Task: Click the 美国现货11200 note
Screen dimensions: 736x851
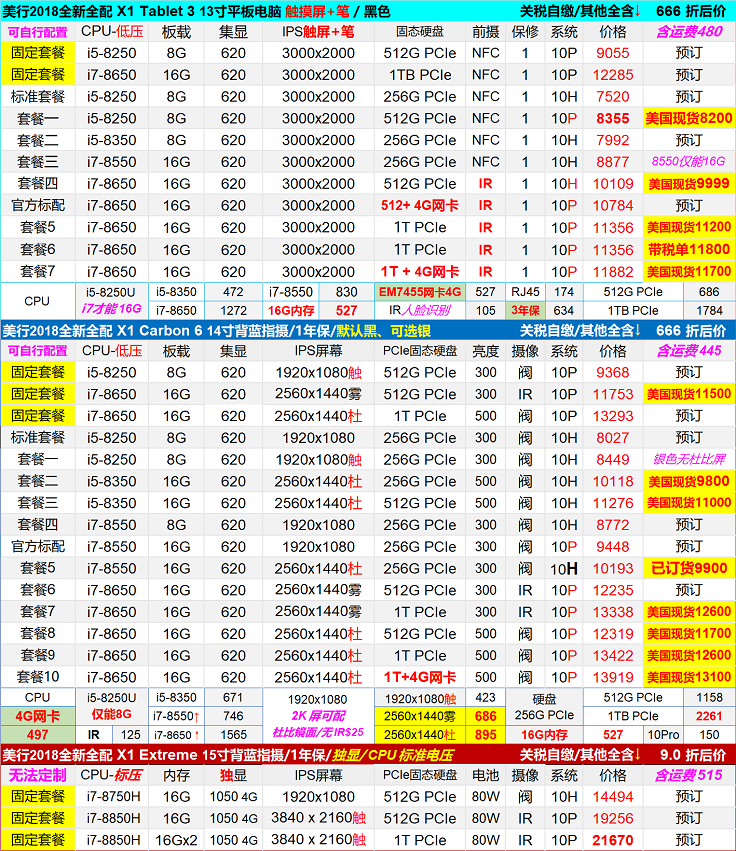Action: point(689,227)
